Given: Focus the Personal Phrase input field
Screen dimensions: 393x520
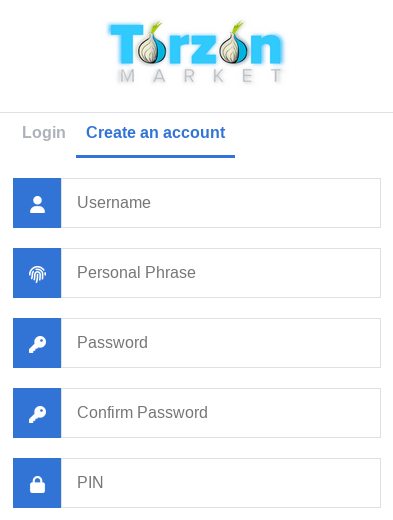Looking at the screenshot, I should click(221, 273).
